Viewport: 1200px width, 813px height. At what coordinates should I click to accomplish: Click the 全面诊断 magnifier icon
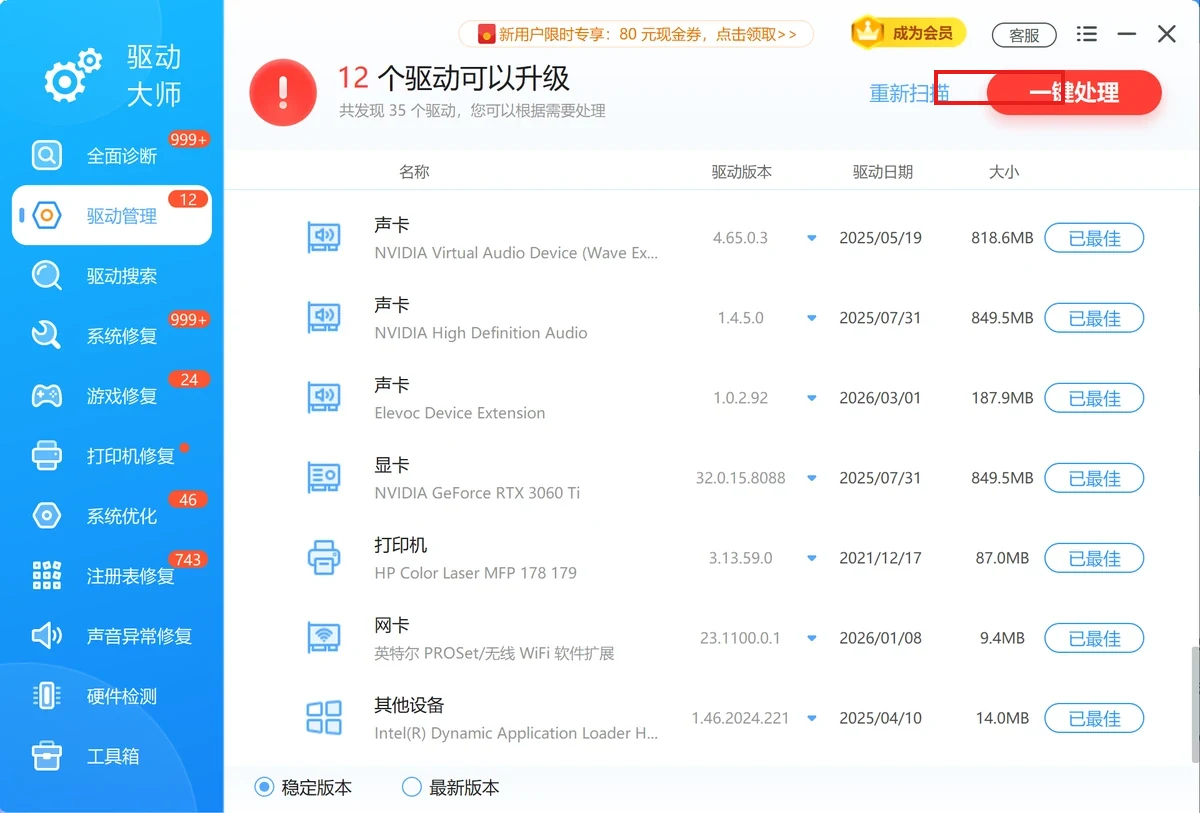(46, 156)
